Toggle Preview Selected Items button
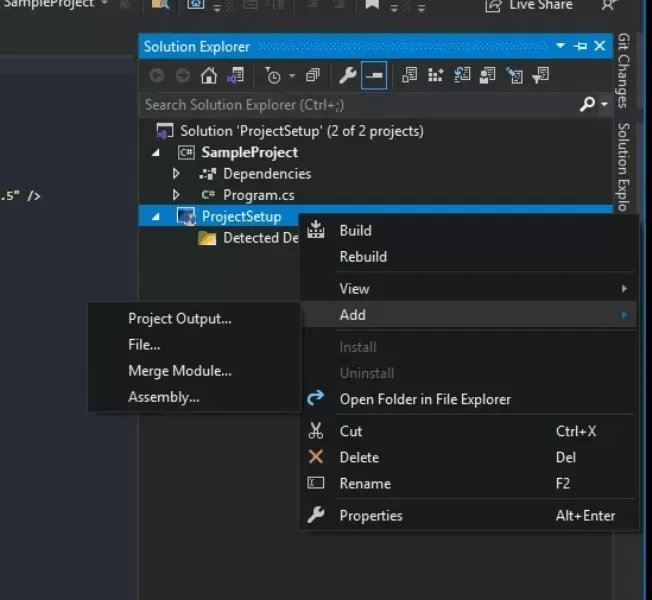 tap(374, 75)
